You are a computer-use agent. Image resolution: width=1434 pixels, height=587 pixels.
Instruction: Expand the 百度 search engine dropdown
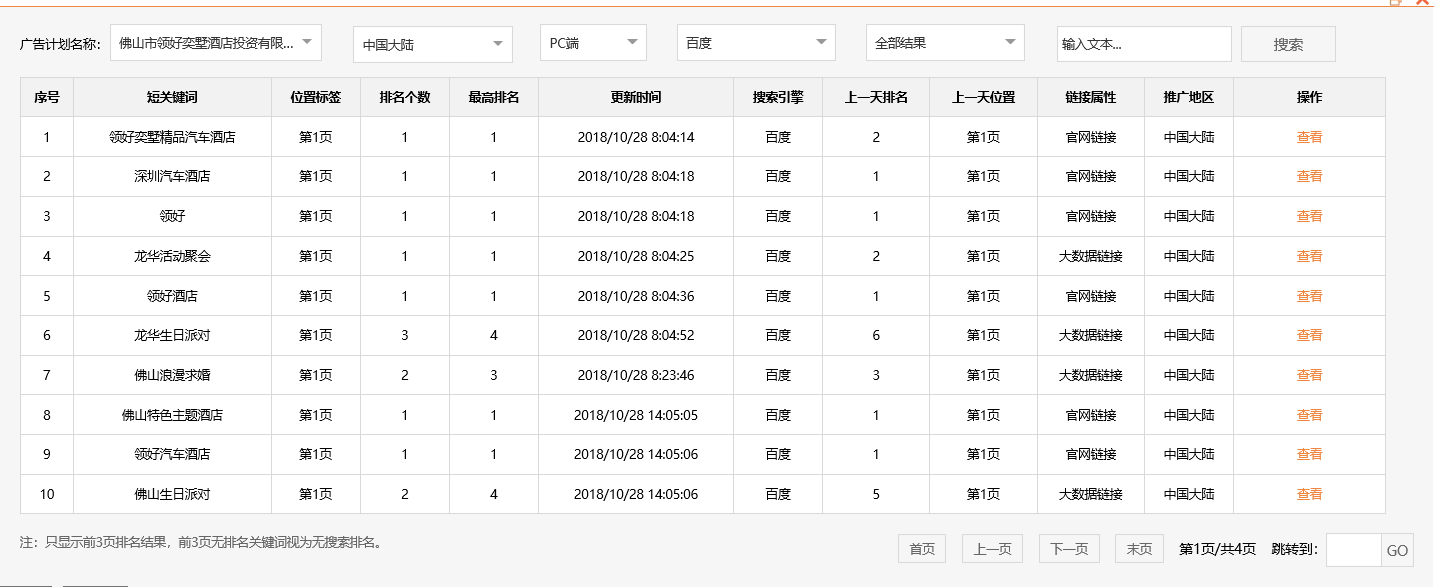755,42
